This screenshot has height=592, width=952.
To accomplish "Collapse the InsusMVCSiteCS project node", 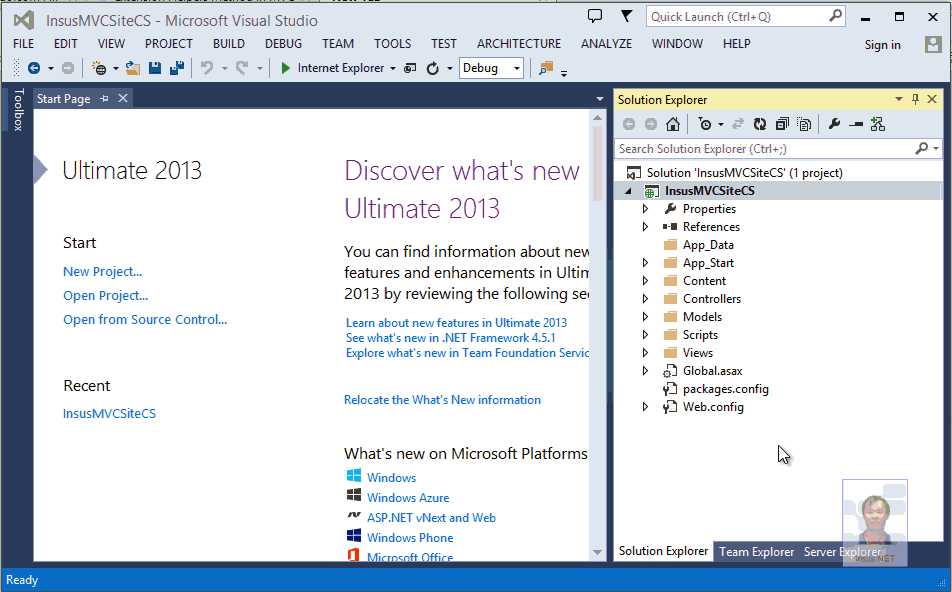I will pyautogui.click(x=628, y=191).
